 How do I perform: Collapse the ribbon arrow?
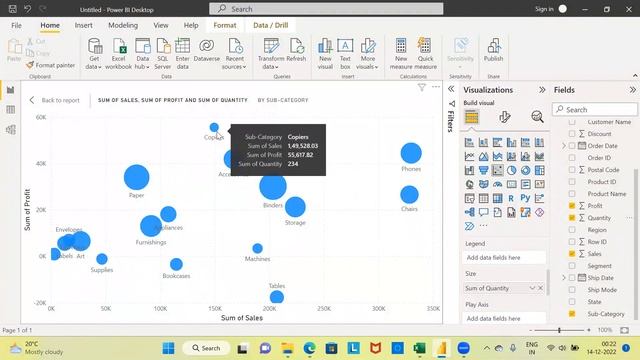(x=635, y=76)
